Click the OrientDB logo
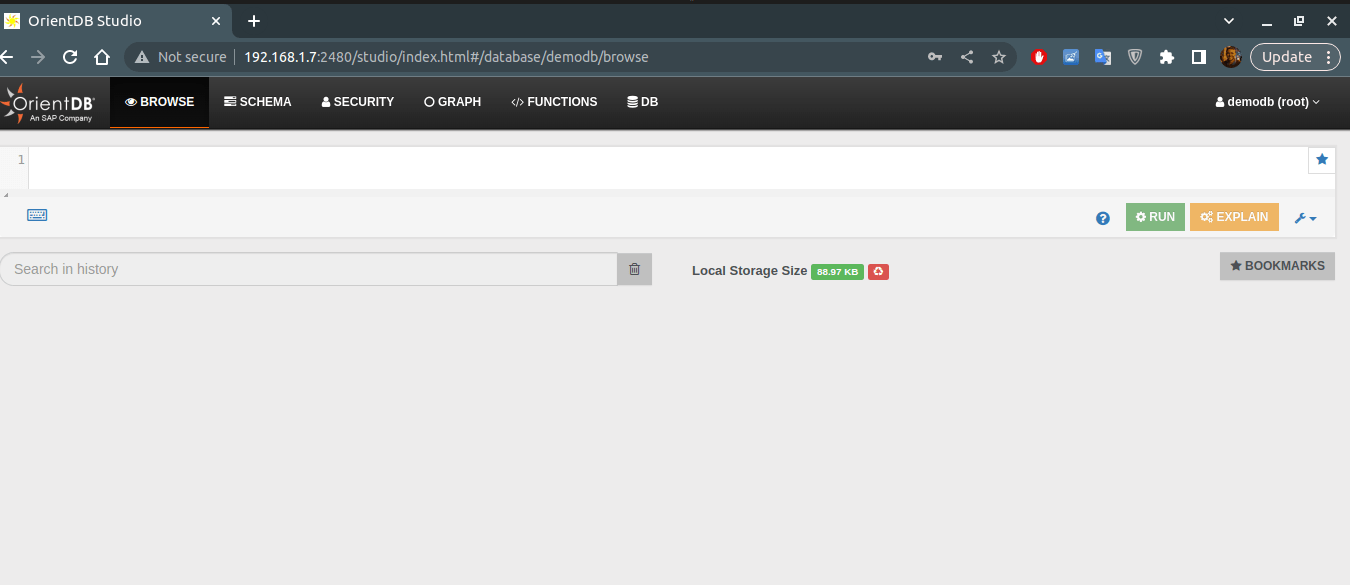The height and width of the screenshot is (585, 1350). pos(49,103)
